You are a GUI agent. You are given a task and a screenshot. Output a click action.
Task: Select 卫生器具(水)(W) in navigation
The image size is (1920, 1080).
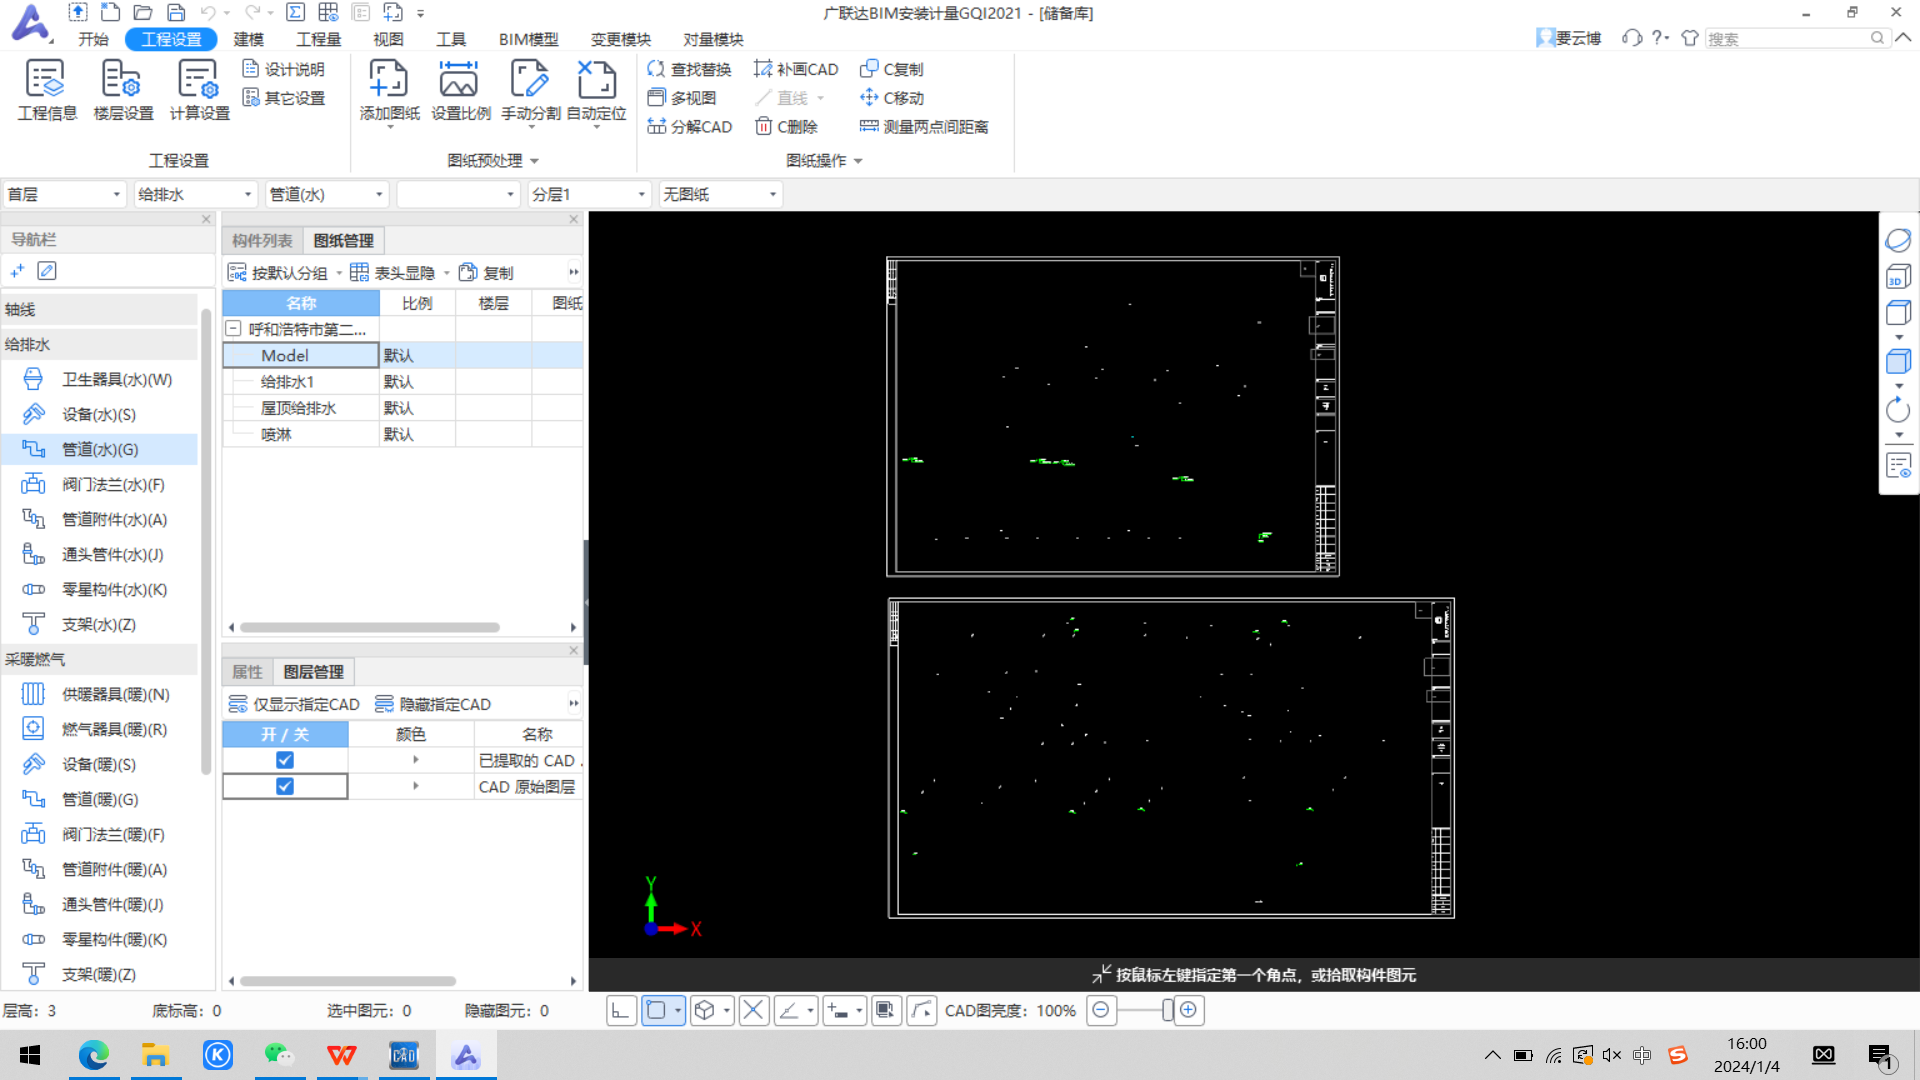(98, 379)
